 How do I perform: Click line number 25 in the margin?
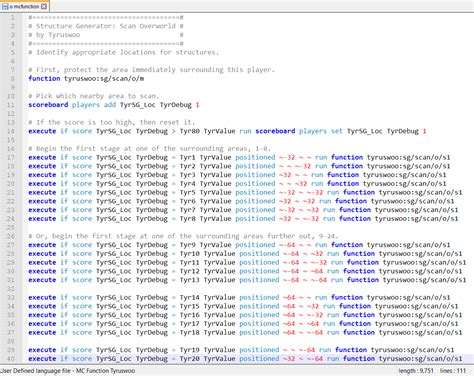pyautogui.click(x=11, y=227)
